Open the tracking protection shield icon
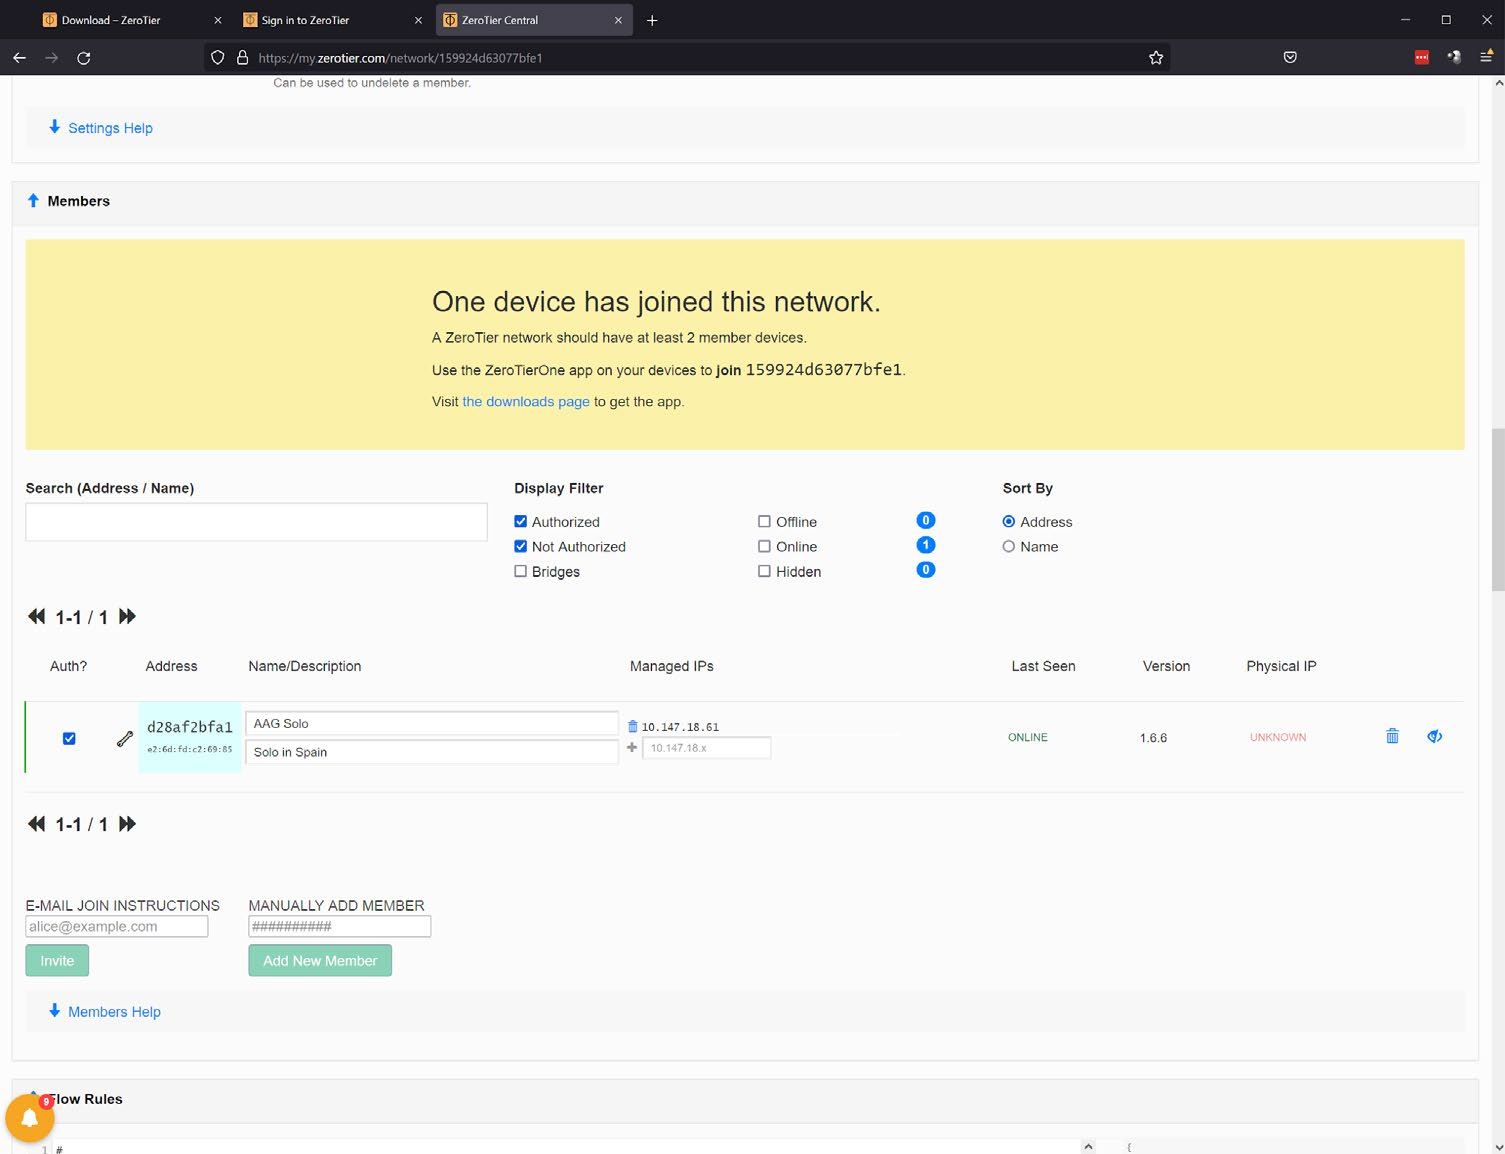 click(217, 58)
